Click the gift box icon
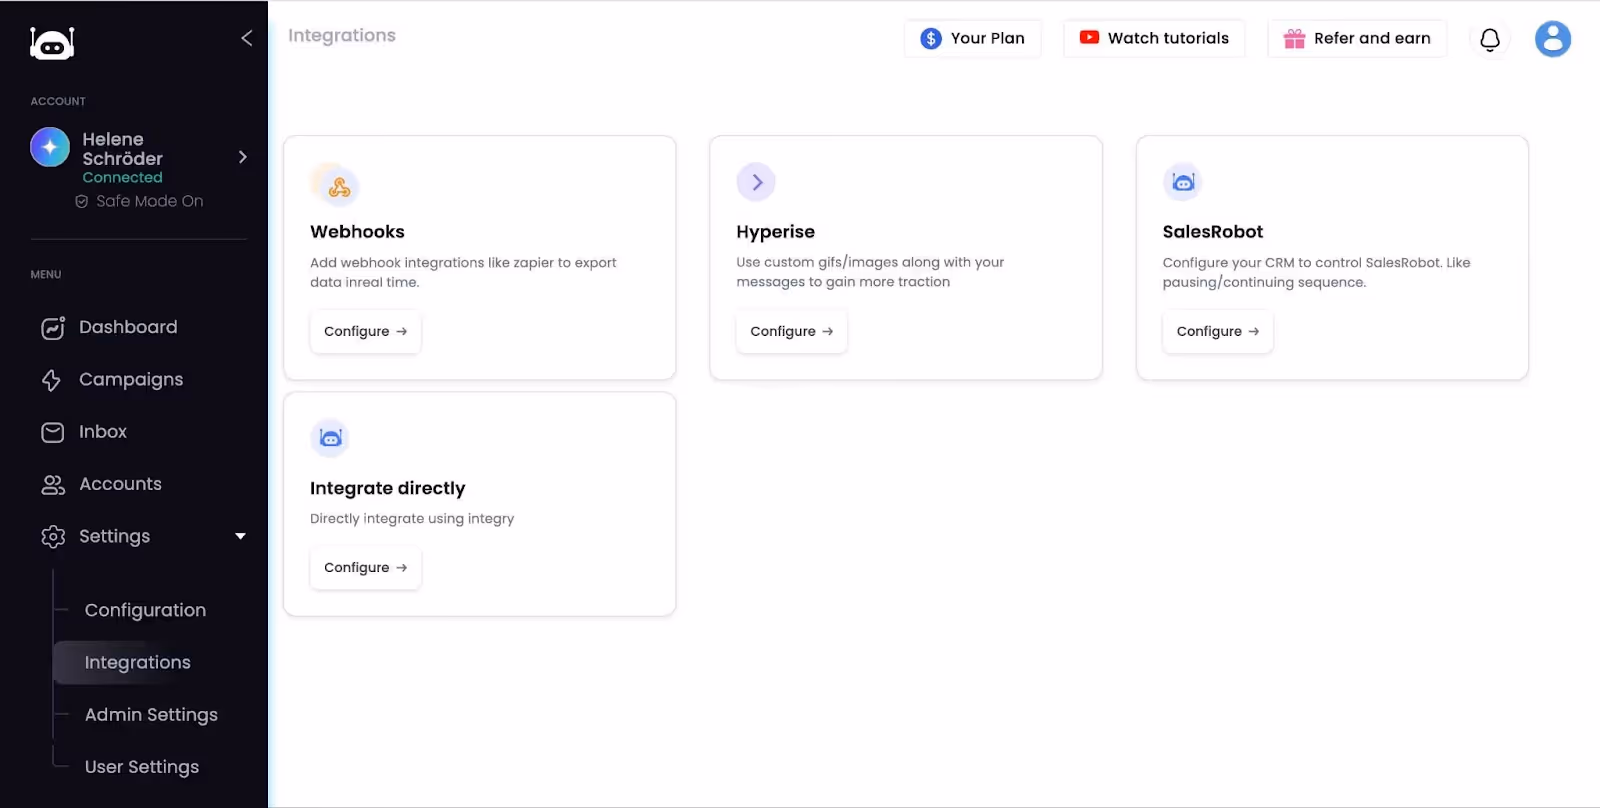 coord(1294,38)
